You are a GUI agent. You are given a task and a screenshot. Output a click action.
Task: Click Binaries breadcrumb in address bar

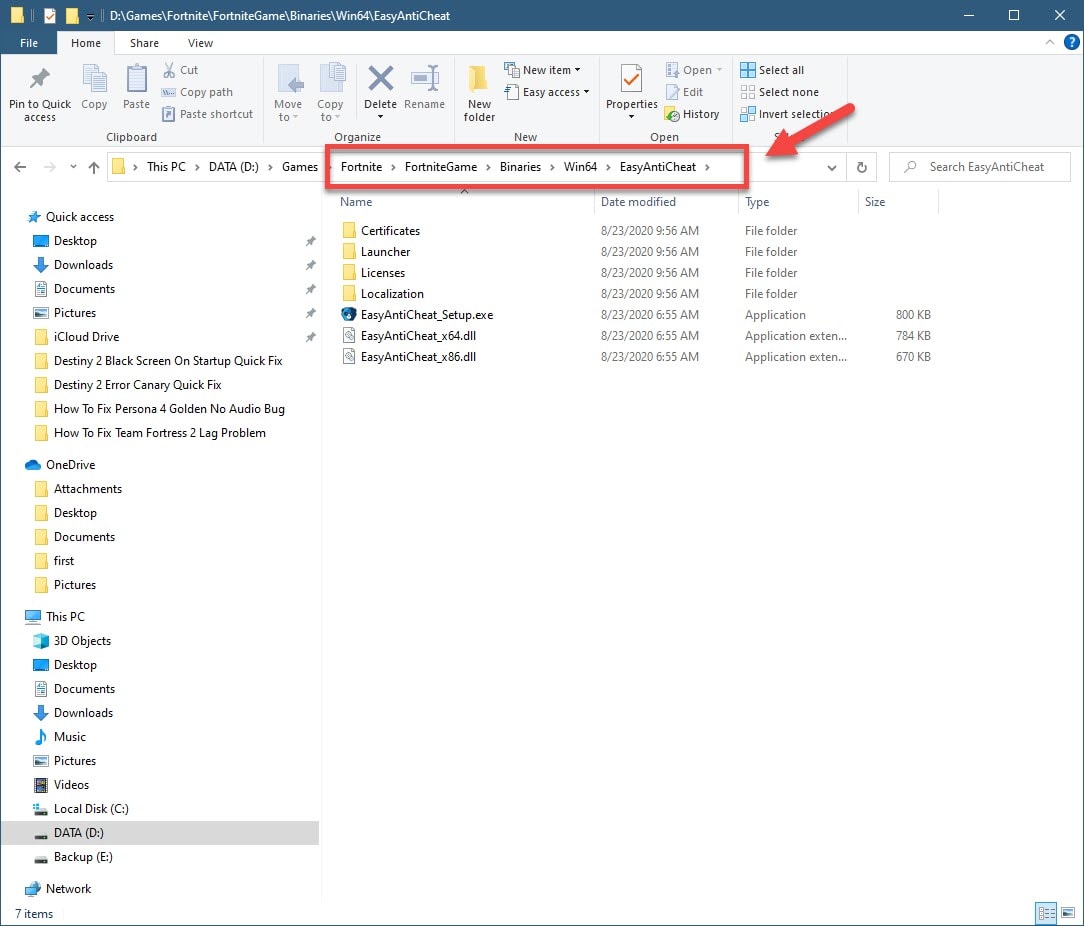[x=521, y=167]
